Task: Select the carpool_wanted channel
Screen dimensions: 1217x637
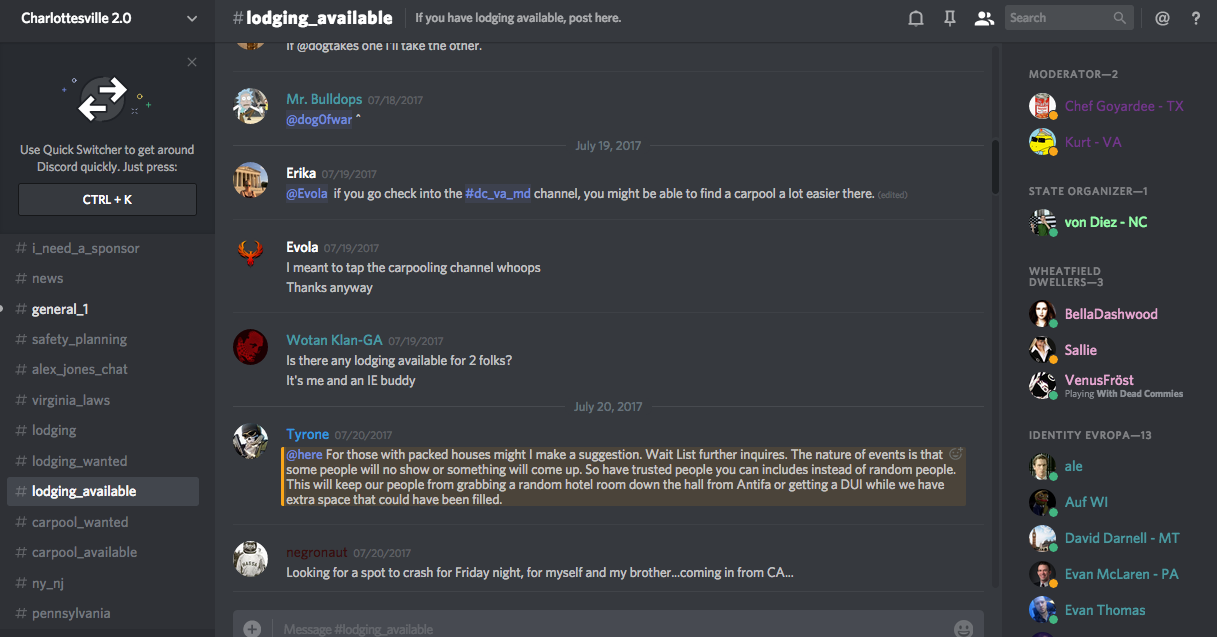Action: [80, 522]
